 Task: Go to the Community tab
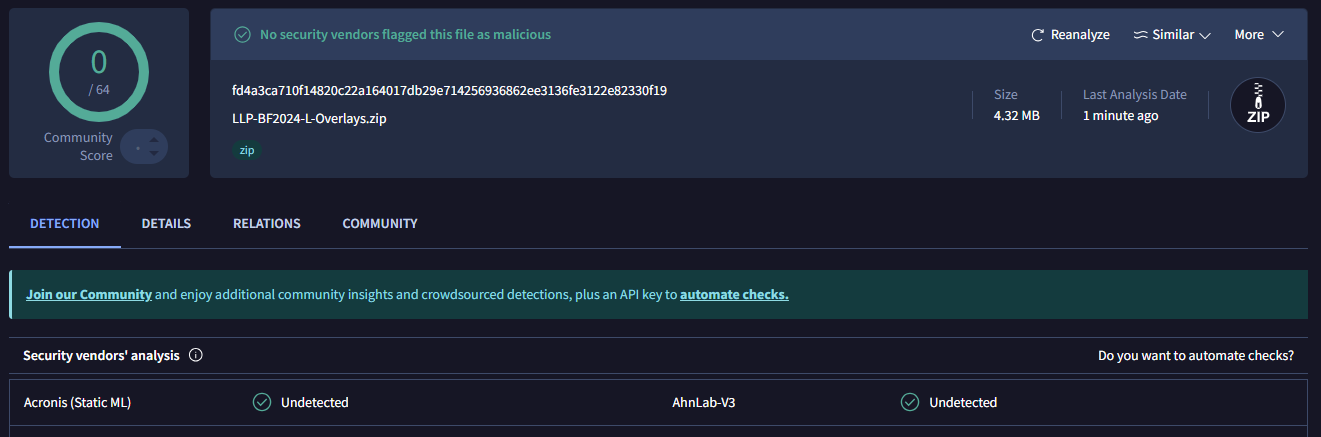click(380, 223)
